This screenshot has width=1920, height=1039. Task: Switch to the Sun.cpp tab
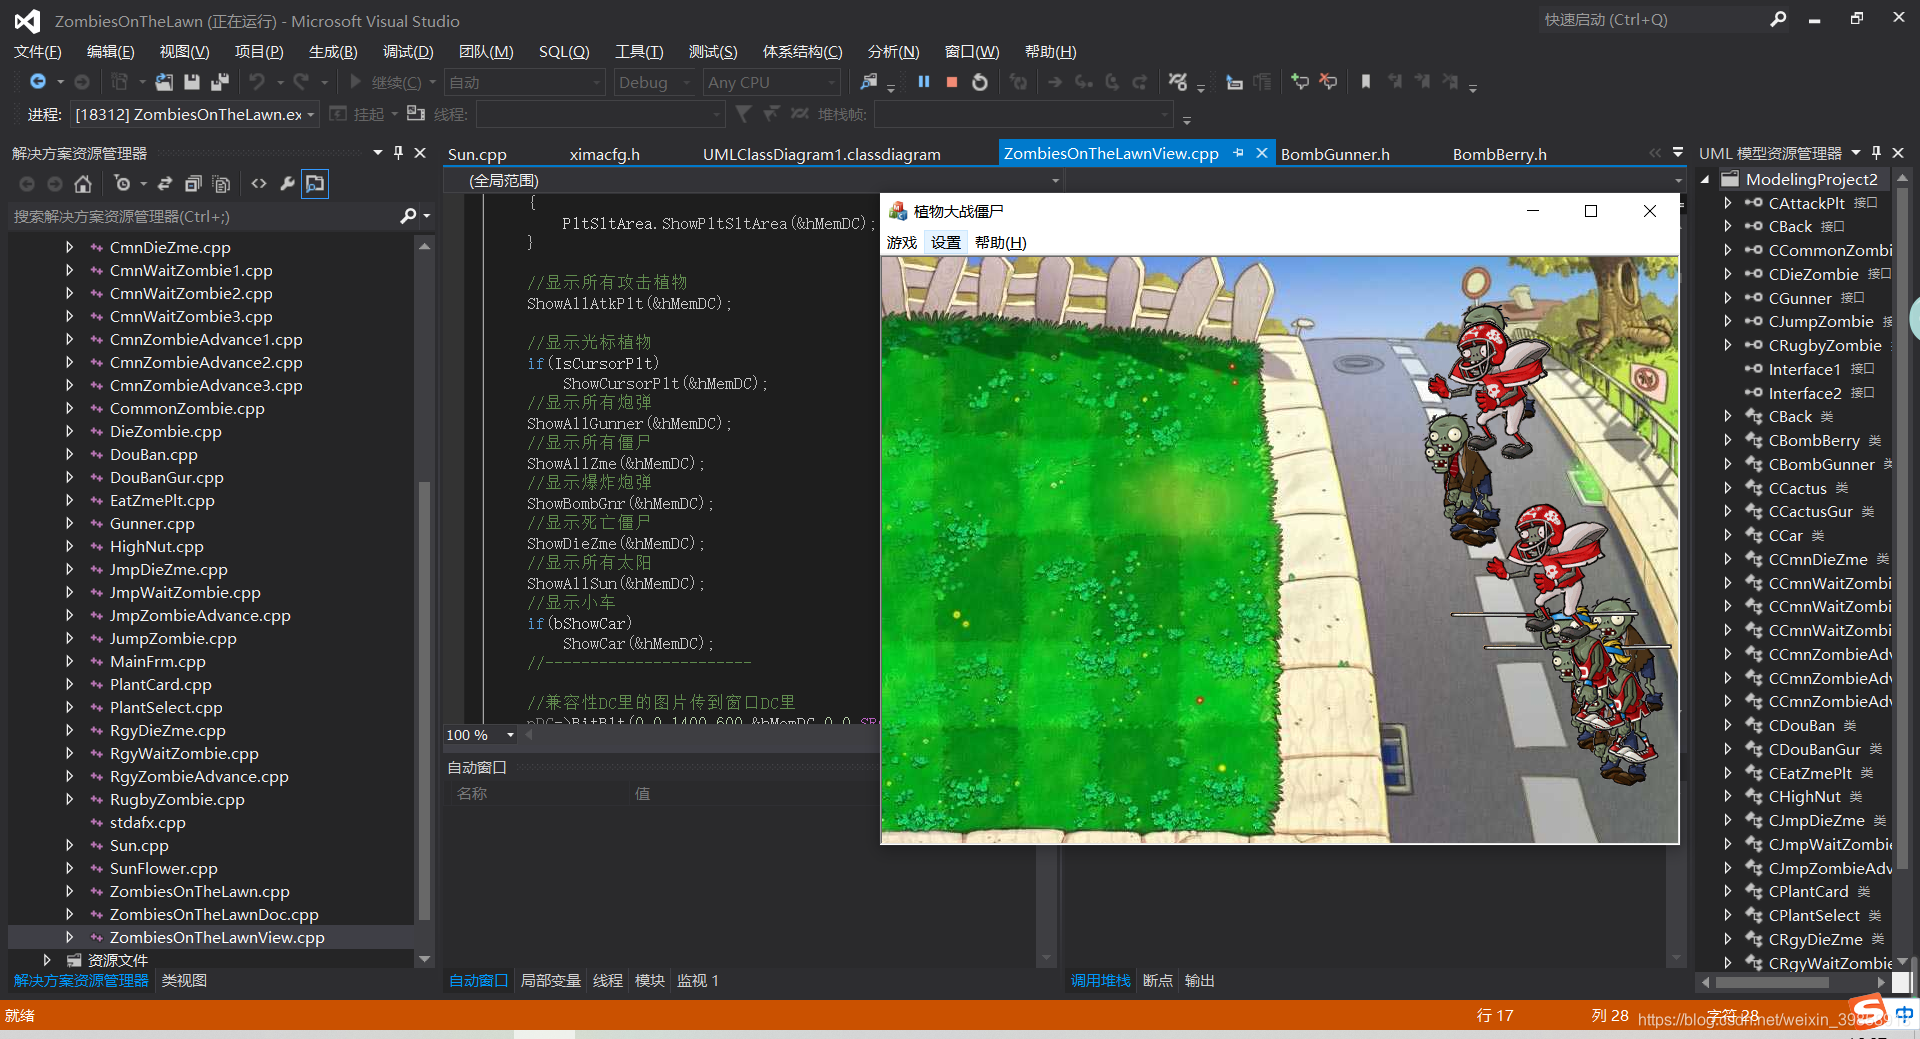tap(477, 154)
